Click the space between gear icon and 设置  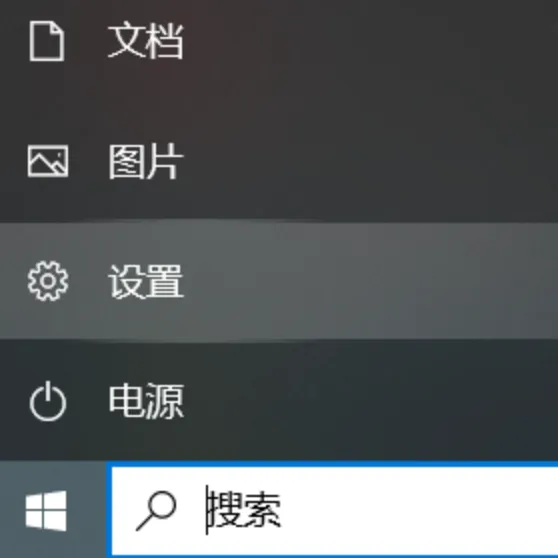(88, 281)
